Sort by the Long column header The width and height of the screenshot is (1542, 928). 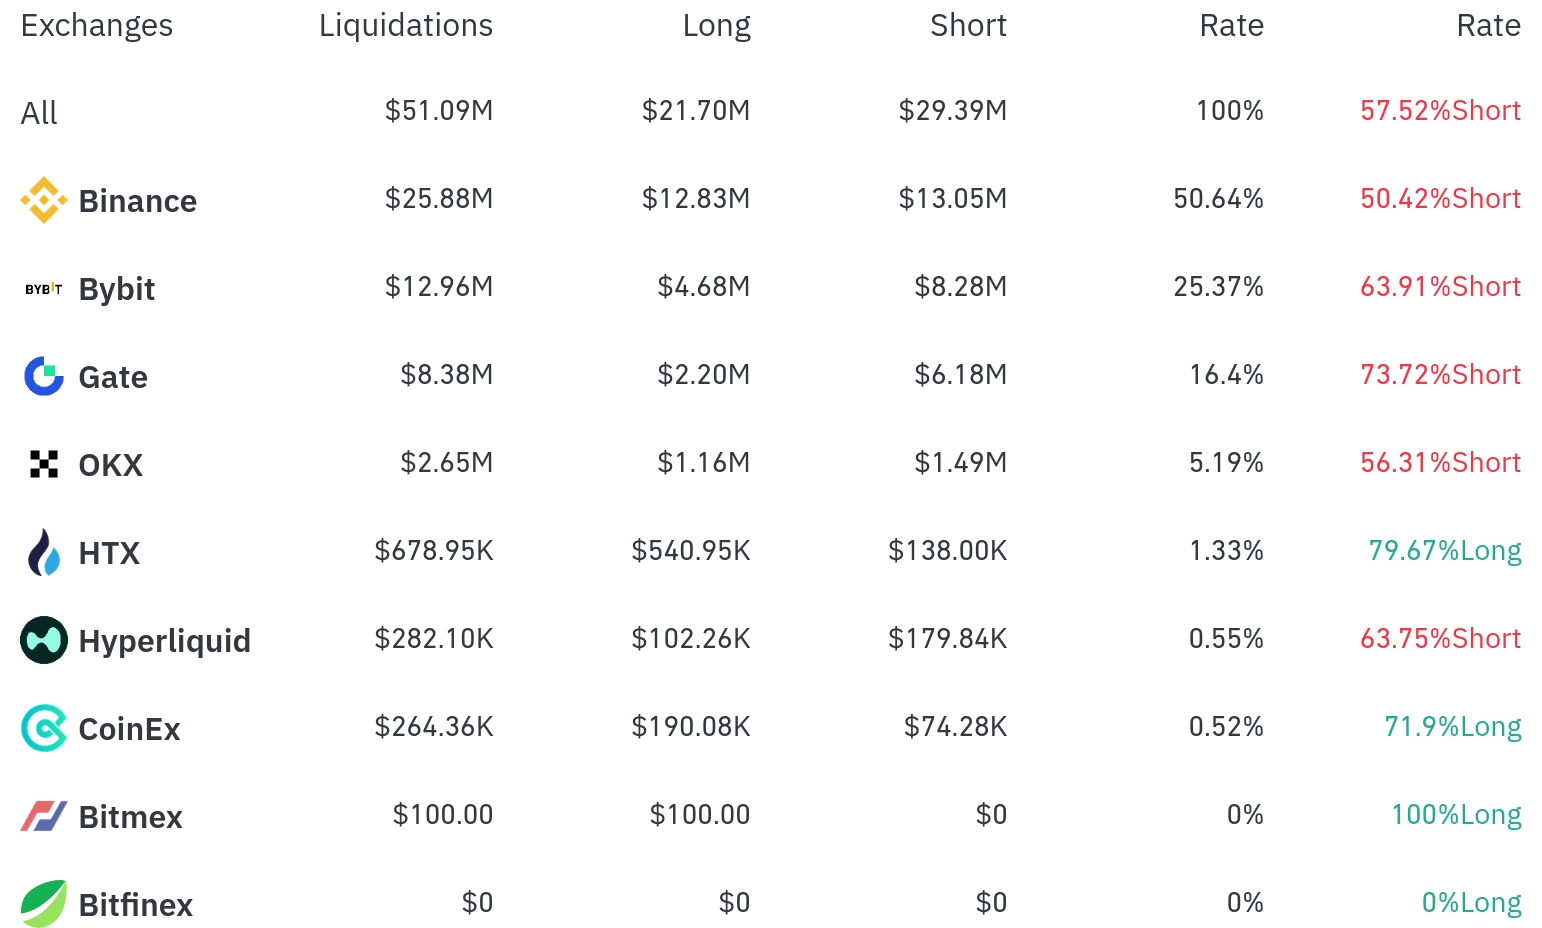716,26
